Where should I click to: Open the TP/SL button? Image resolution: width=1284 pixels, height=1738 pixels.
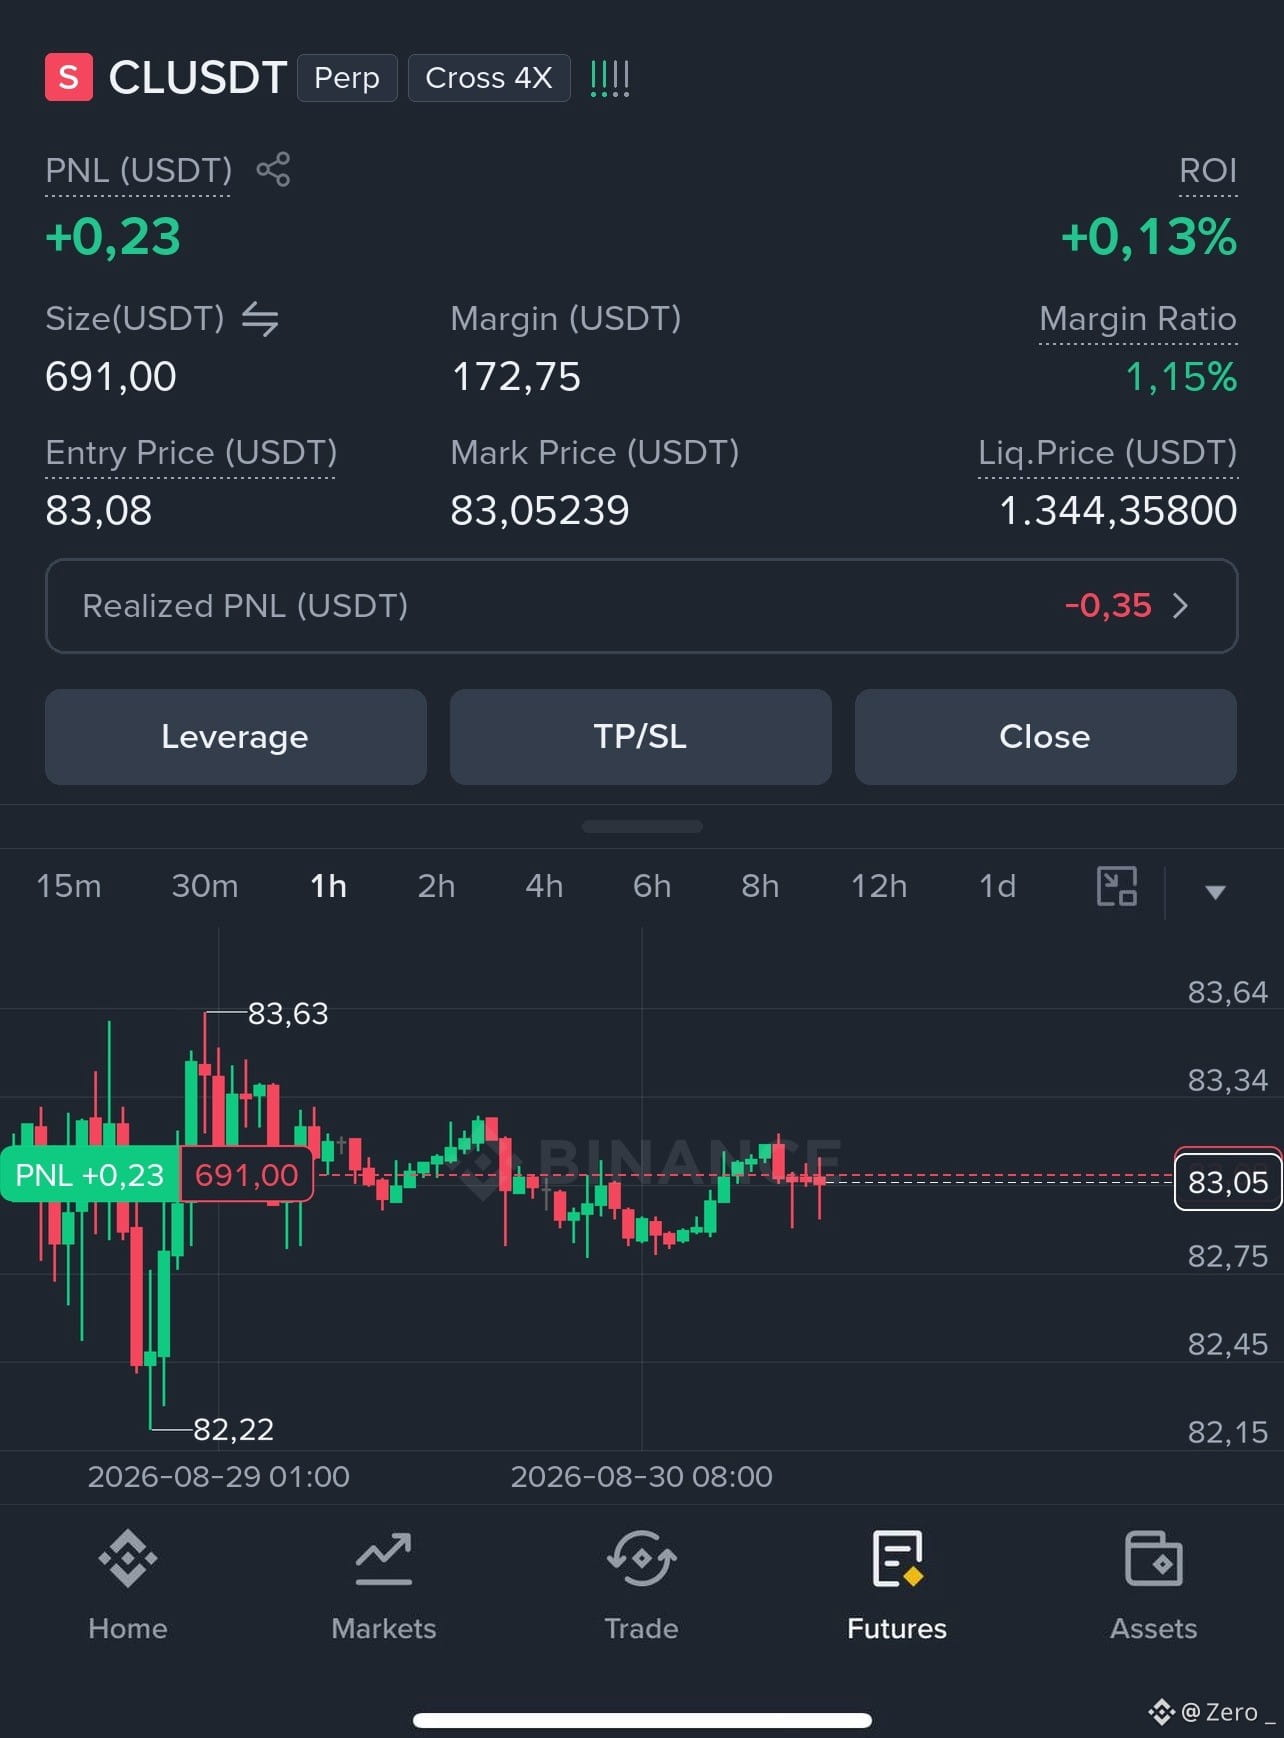(641, 737)
